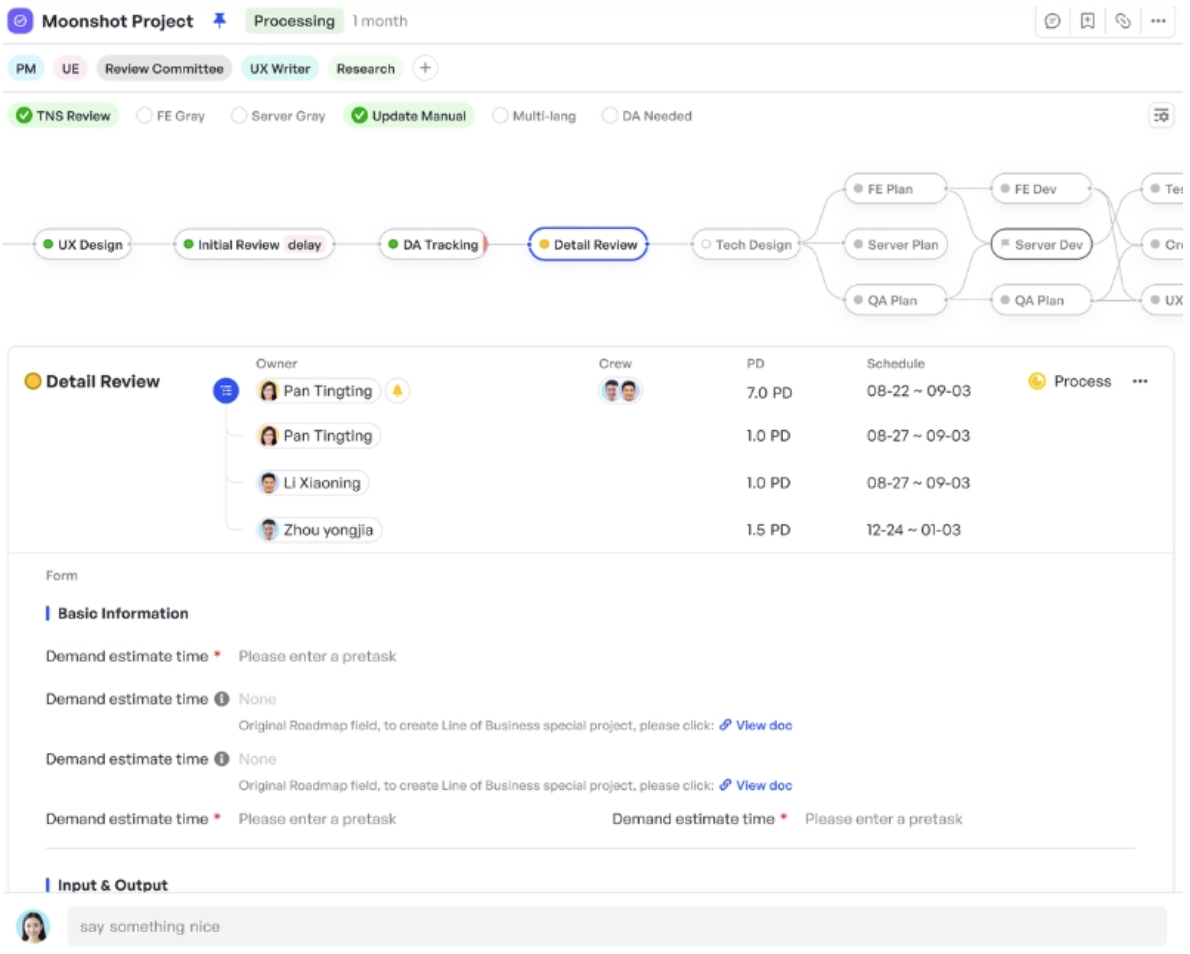
Task: Uncheck the TNS Review item
Action: click(24, 115)
